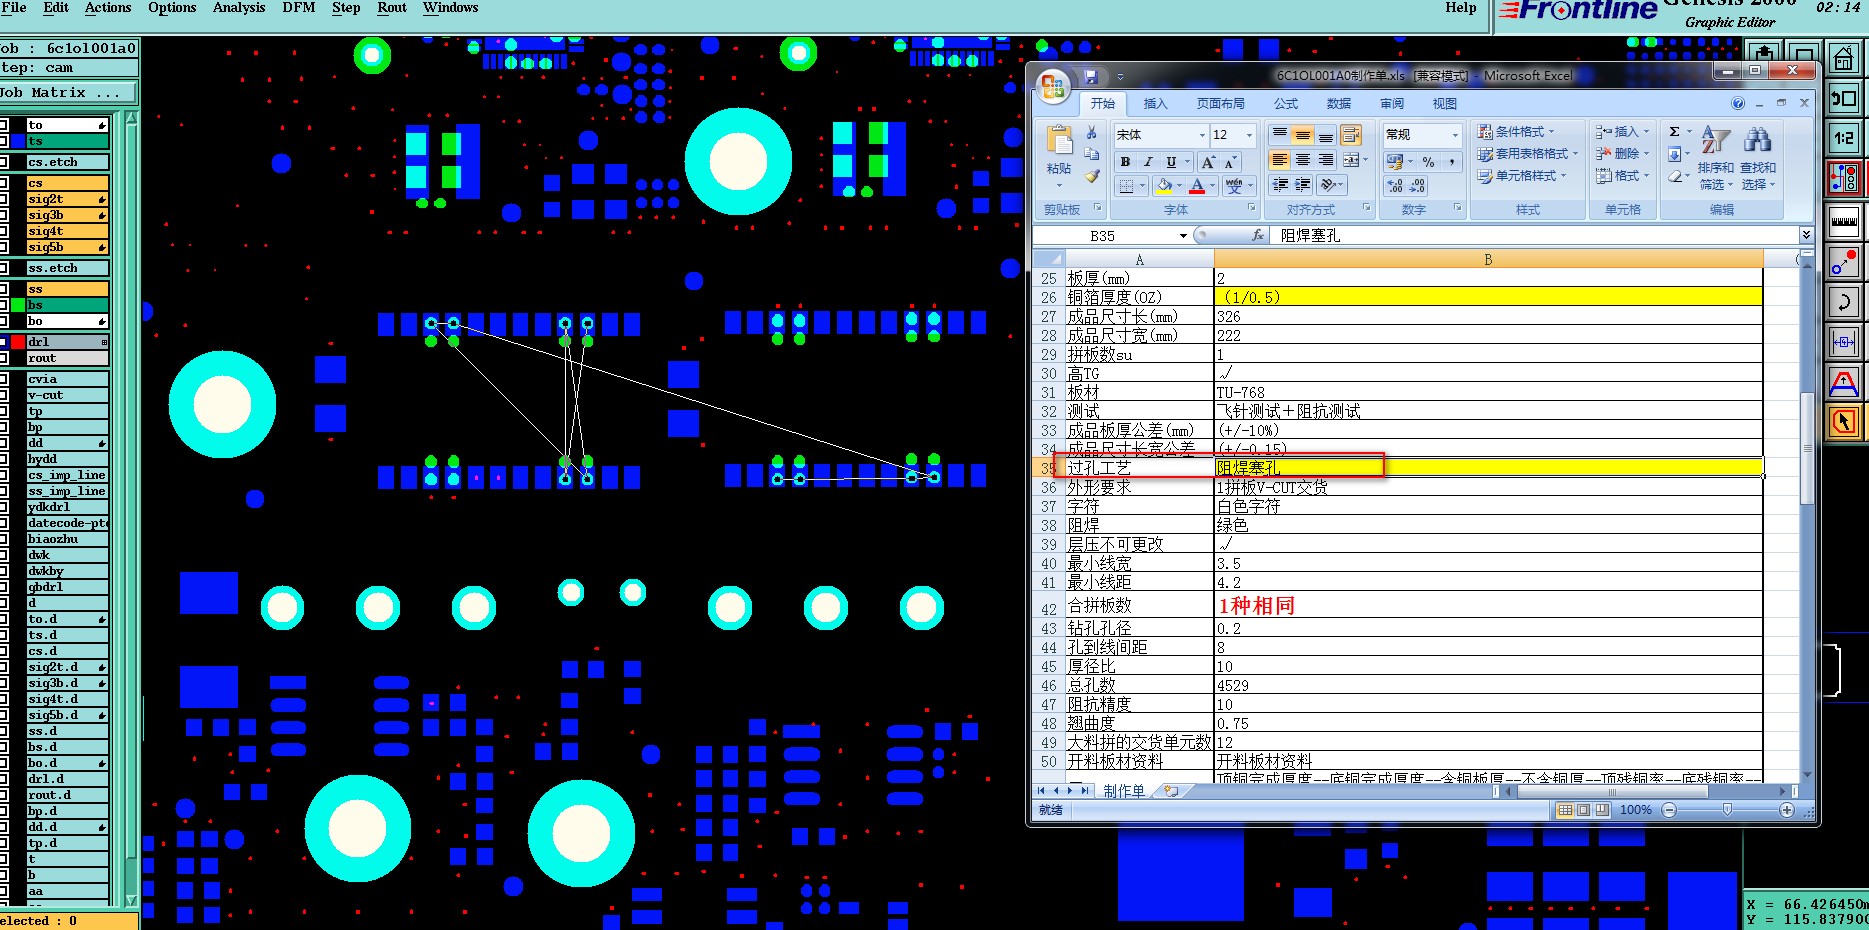The width and height of the screenshot is (1869, 930).
Task: Open the Analysis menu in Genesis
Action: (239, 8)
